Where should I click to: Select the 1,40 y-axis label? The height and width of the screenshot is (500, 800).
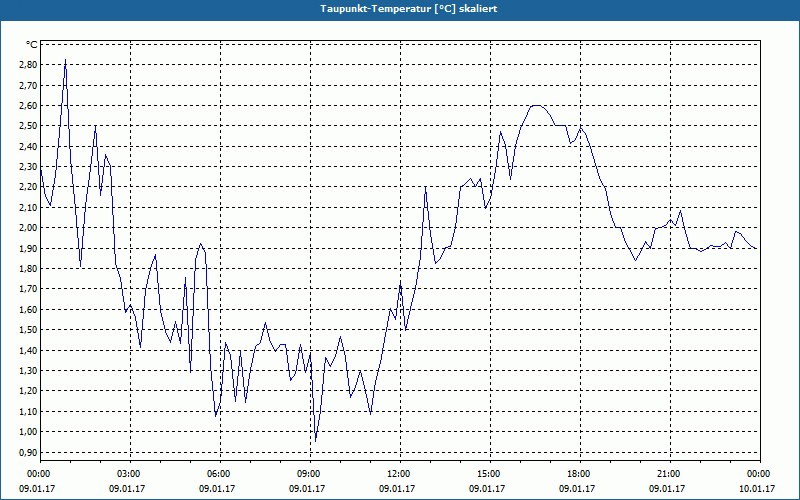[29, 351]
